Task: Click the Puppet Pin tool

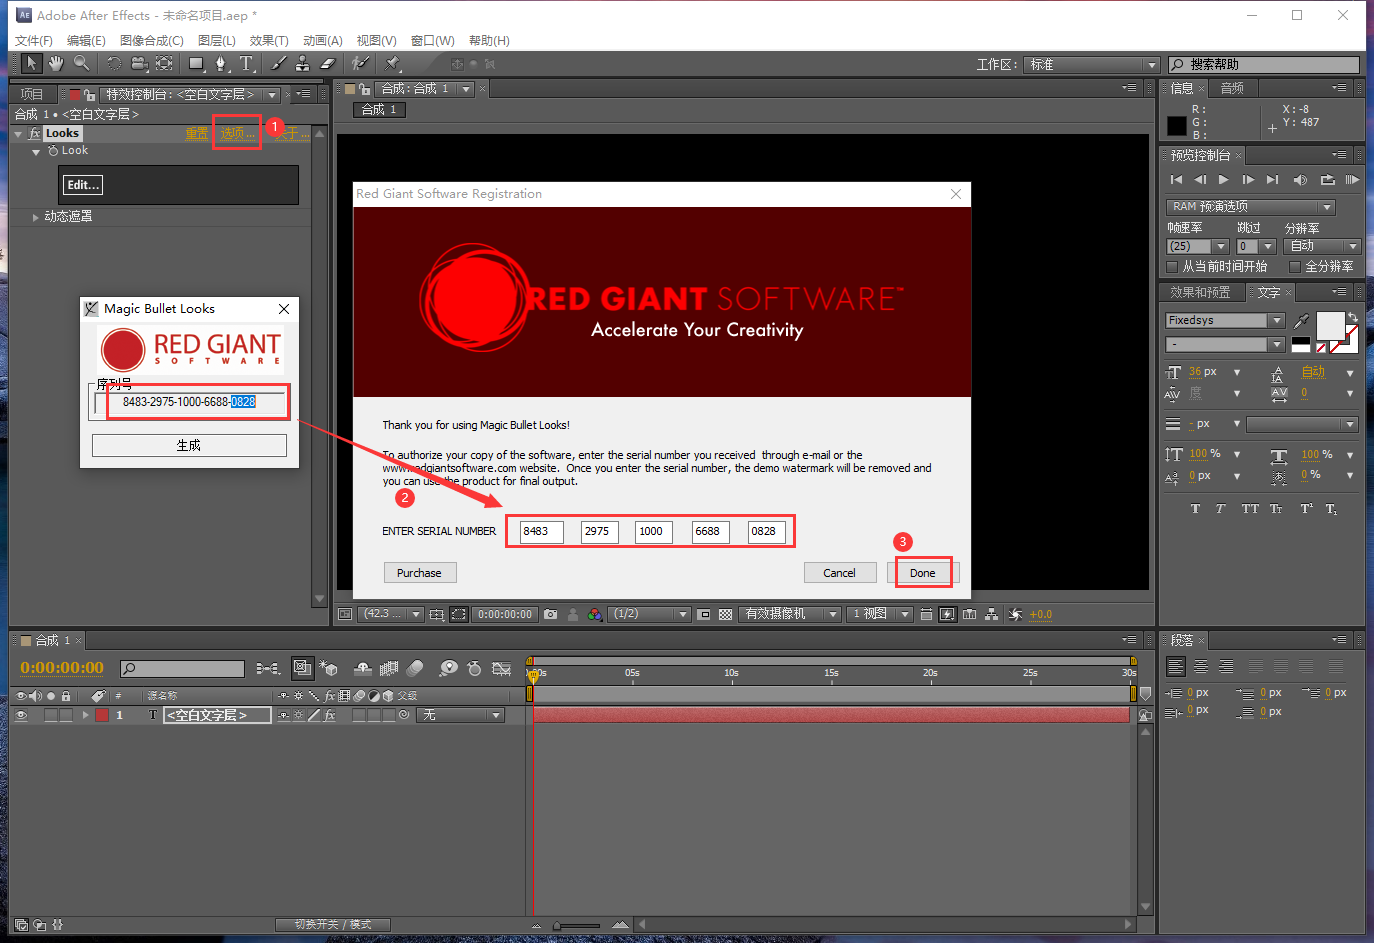Action: (x=392, y=64)
